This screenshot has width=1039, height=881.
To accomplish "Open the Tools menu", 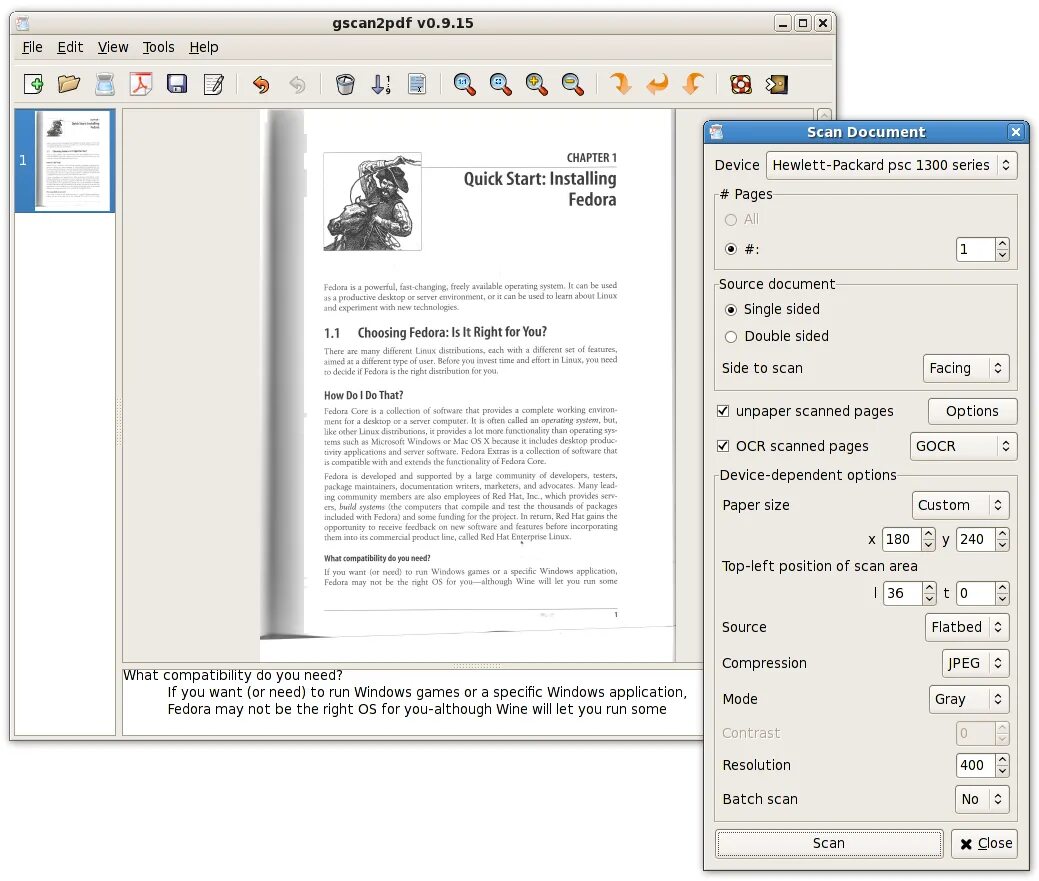I will click(x=158, y=47).
